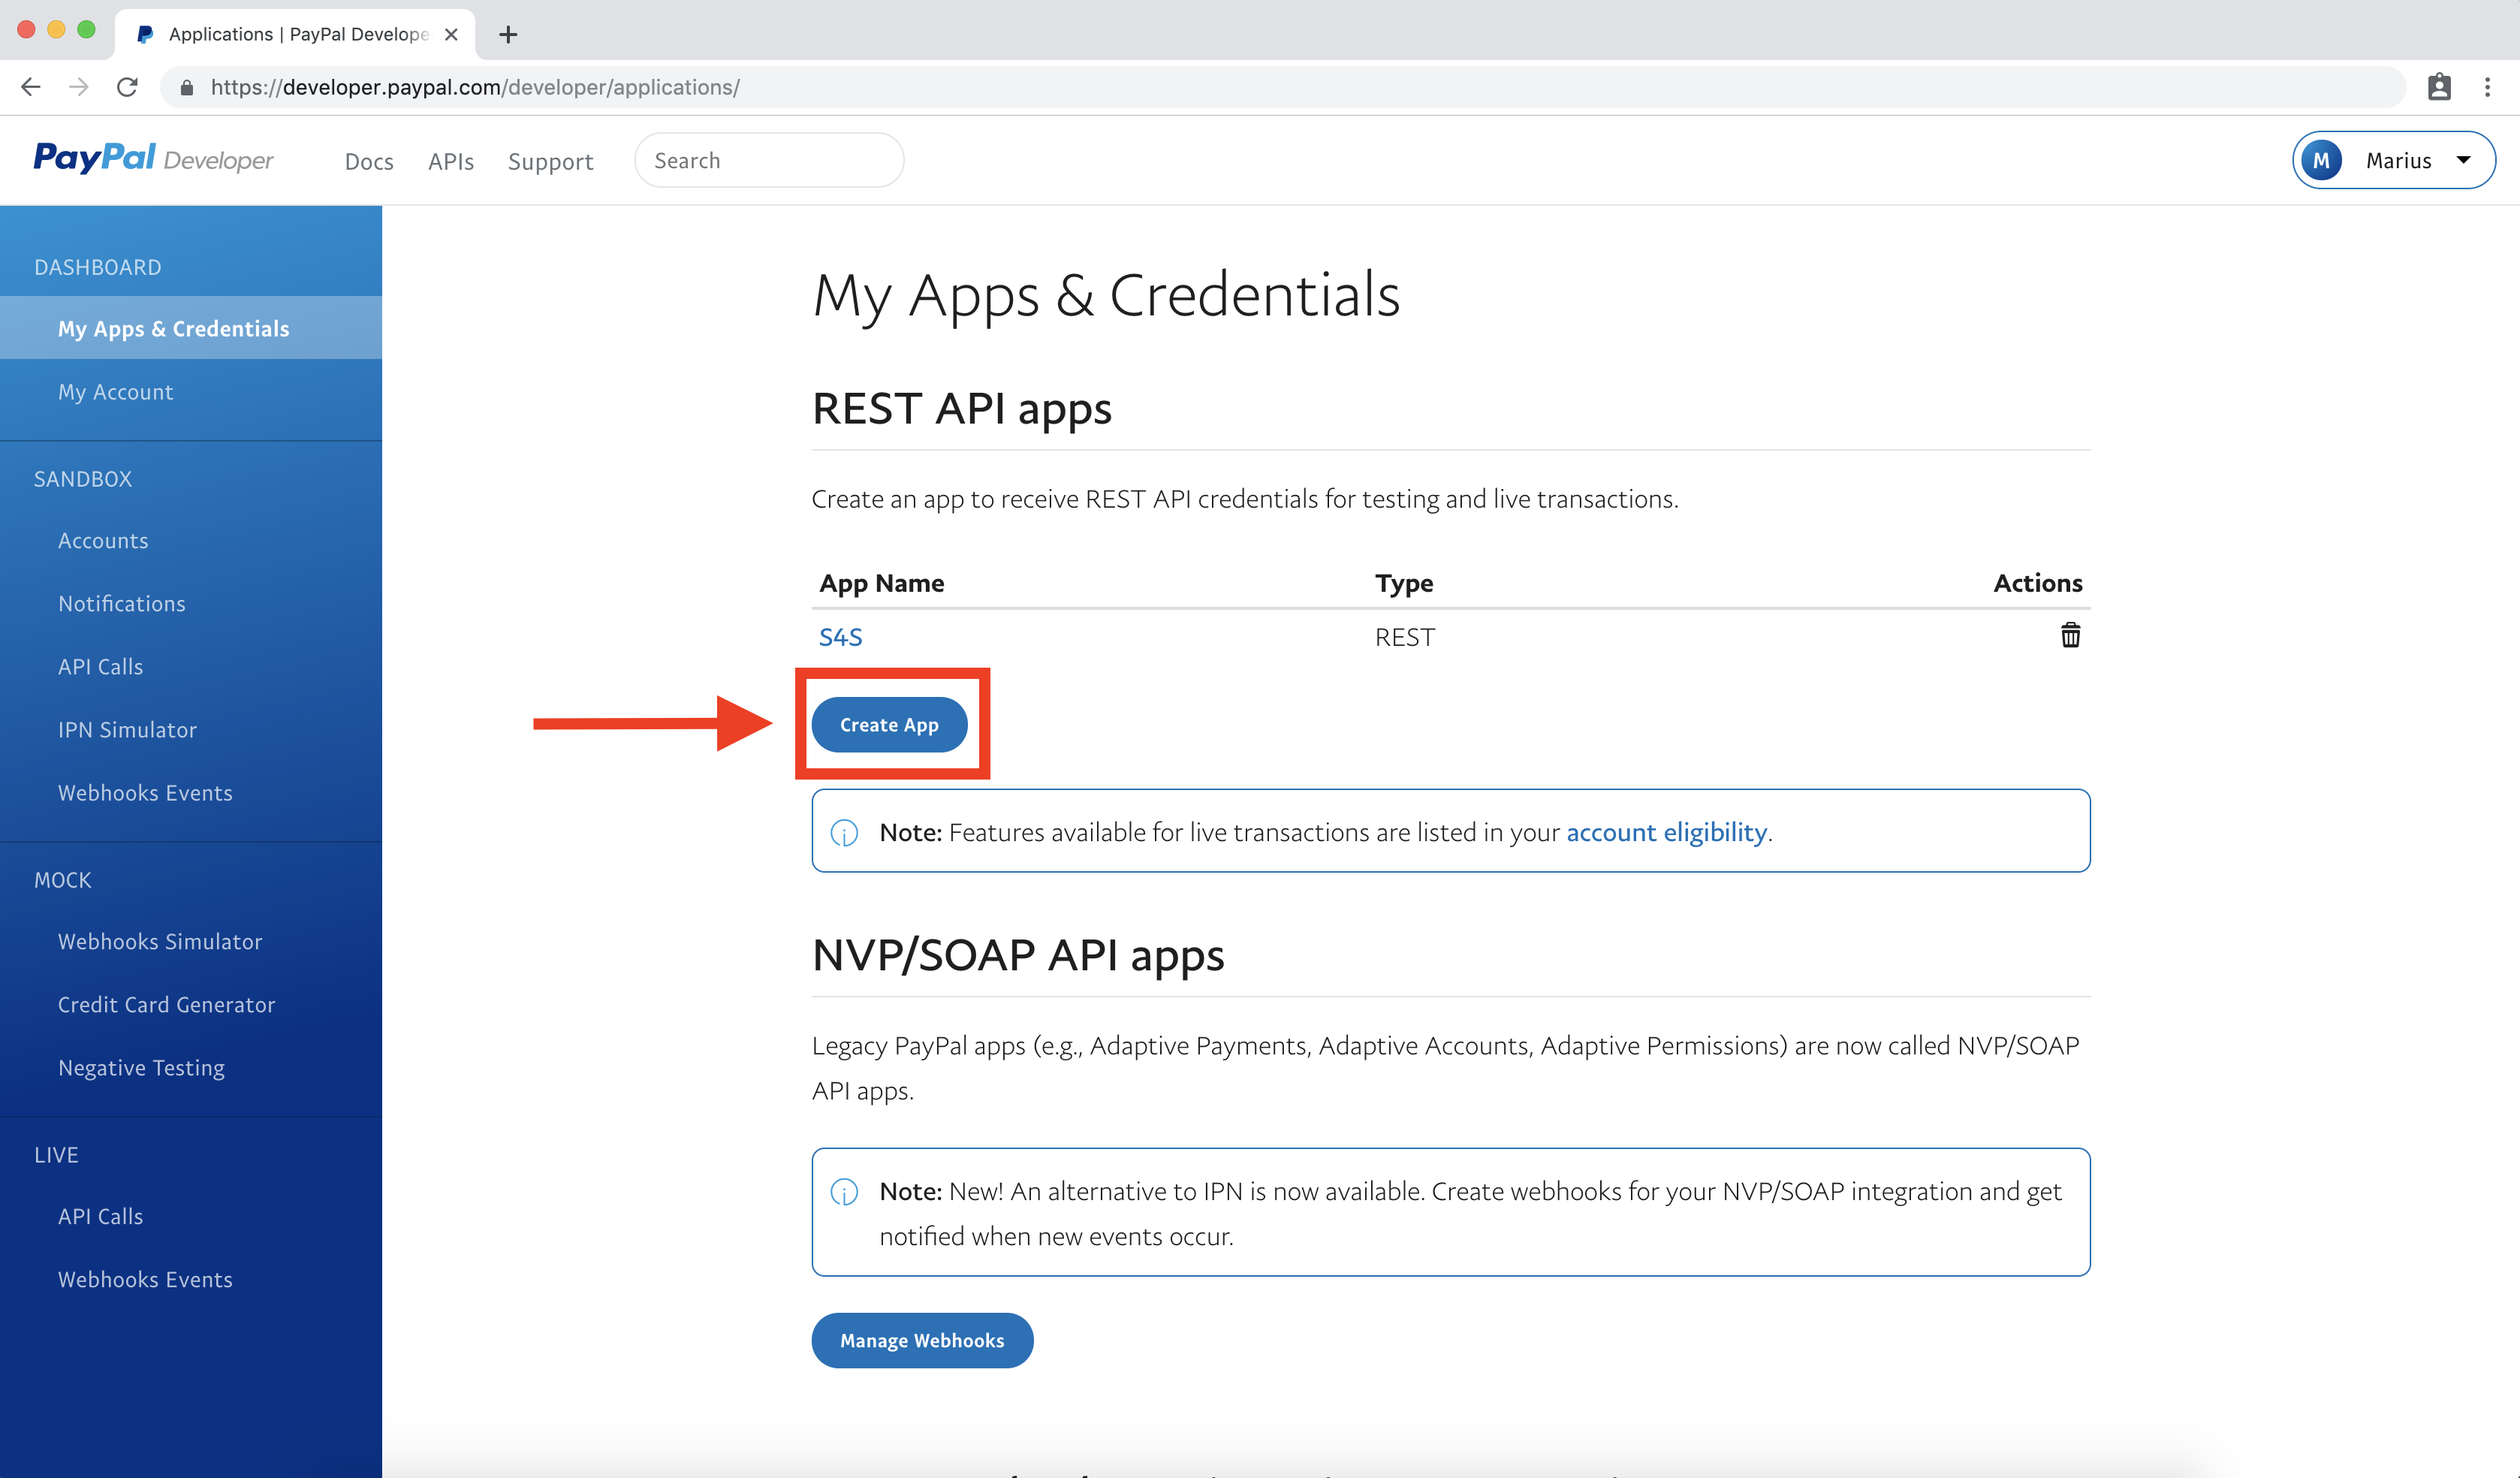Viewport: 2520px width, 1478px height.
Task: Open the Chrome three-dot menu
Action: 2488,87
